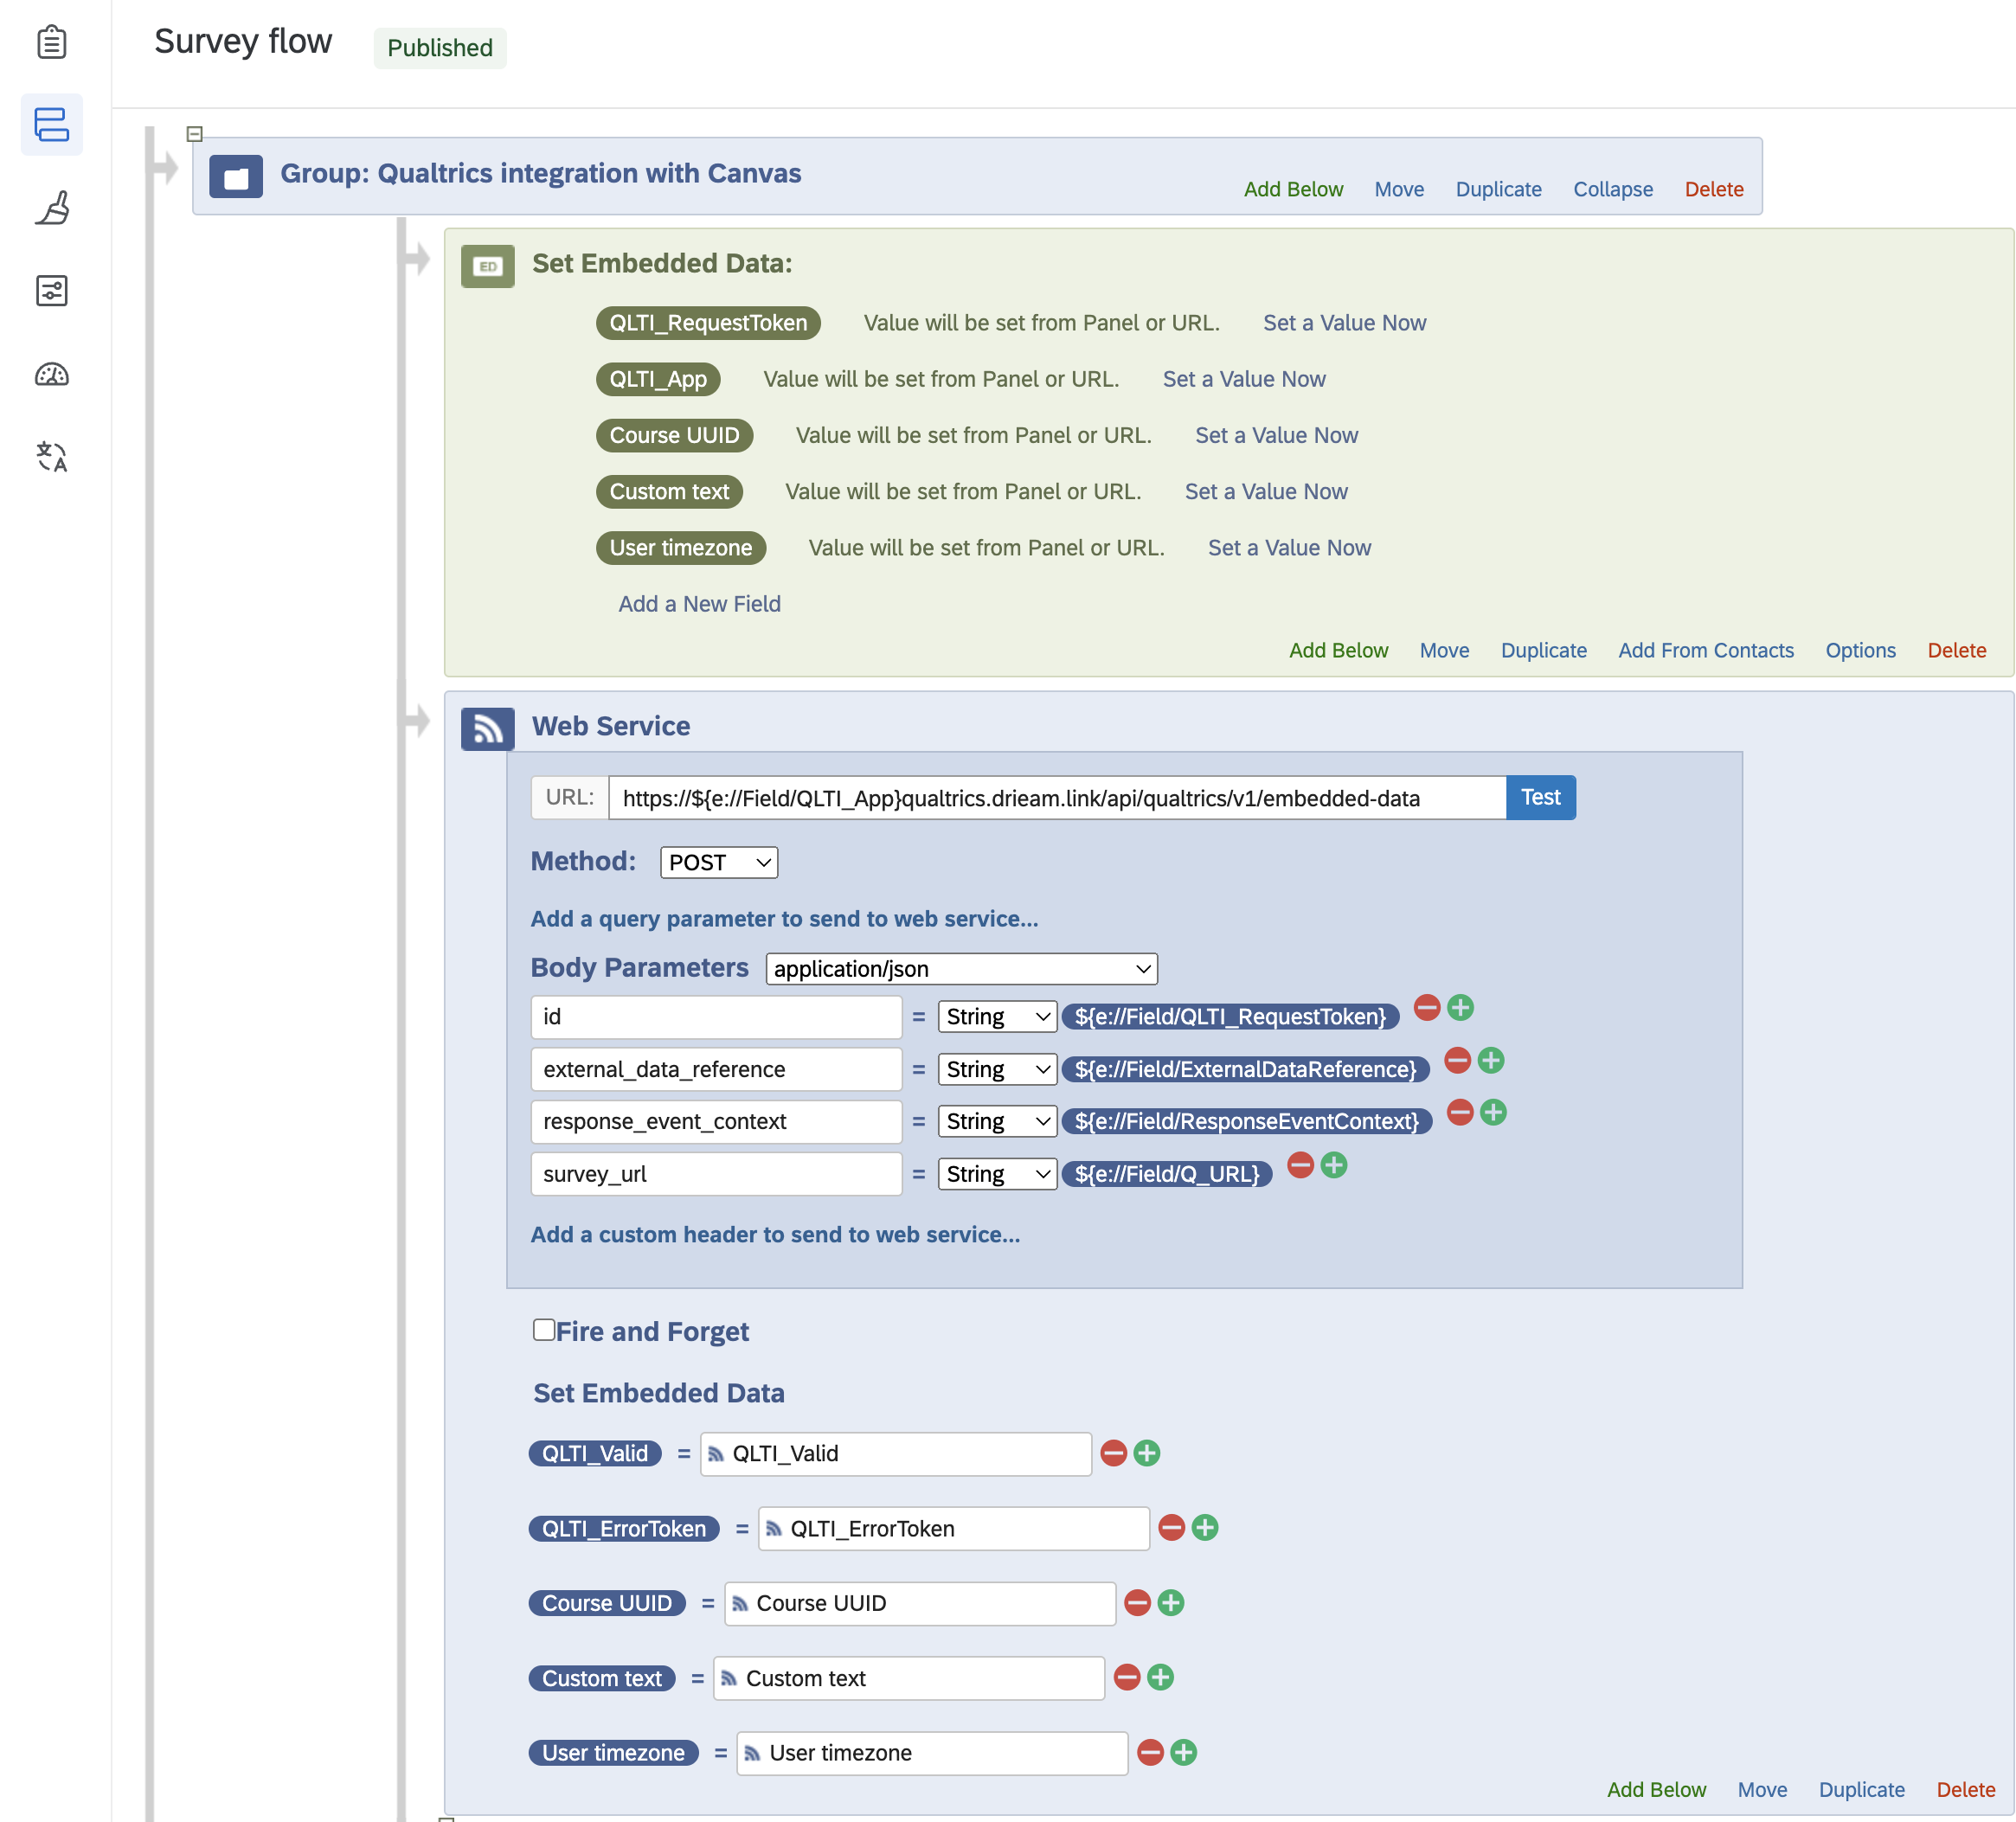Add mapping after Custom text row

[x=1160, y=1677]
